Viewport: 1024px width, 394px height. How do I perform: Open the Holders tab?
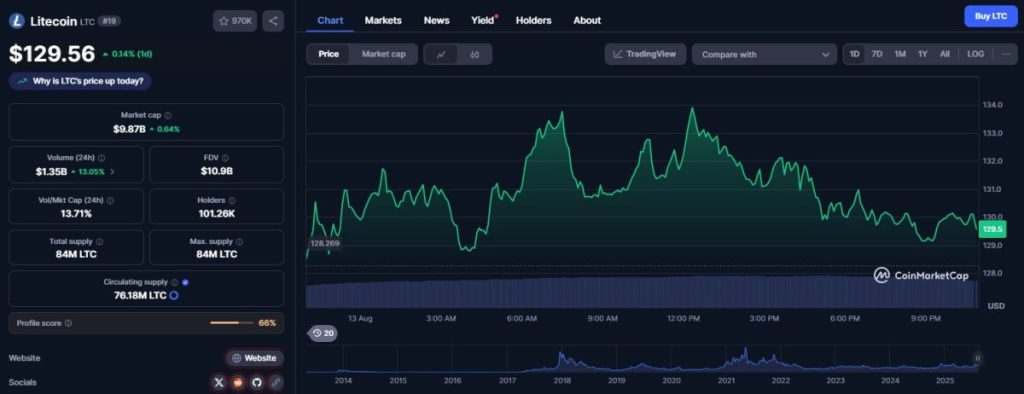pyautogui.click(x=534, y=20)
